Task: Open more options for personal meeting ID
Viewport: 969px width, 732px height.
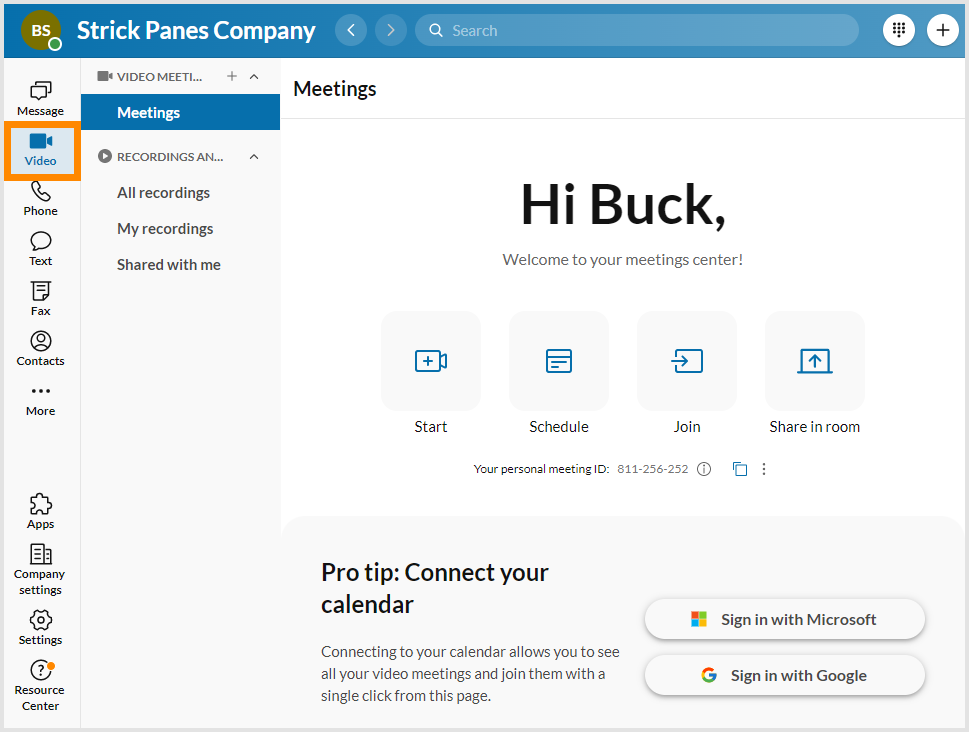Action: coord(763,468)
